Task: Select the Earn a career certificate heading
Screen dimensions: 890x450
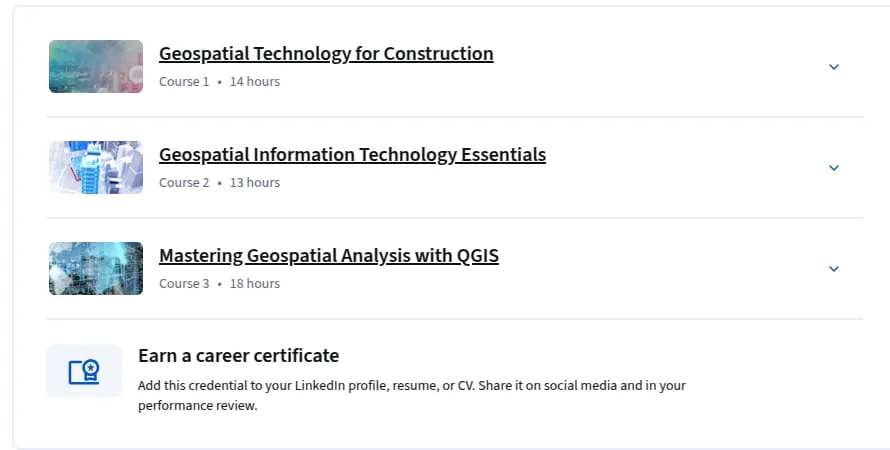Action: (238, 356)
